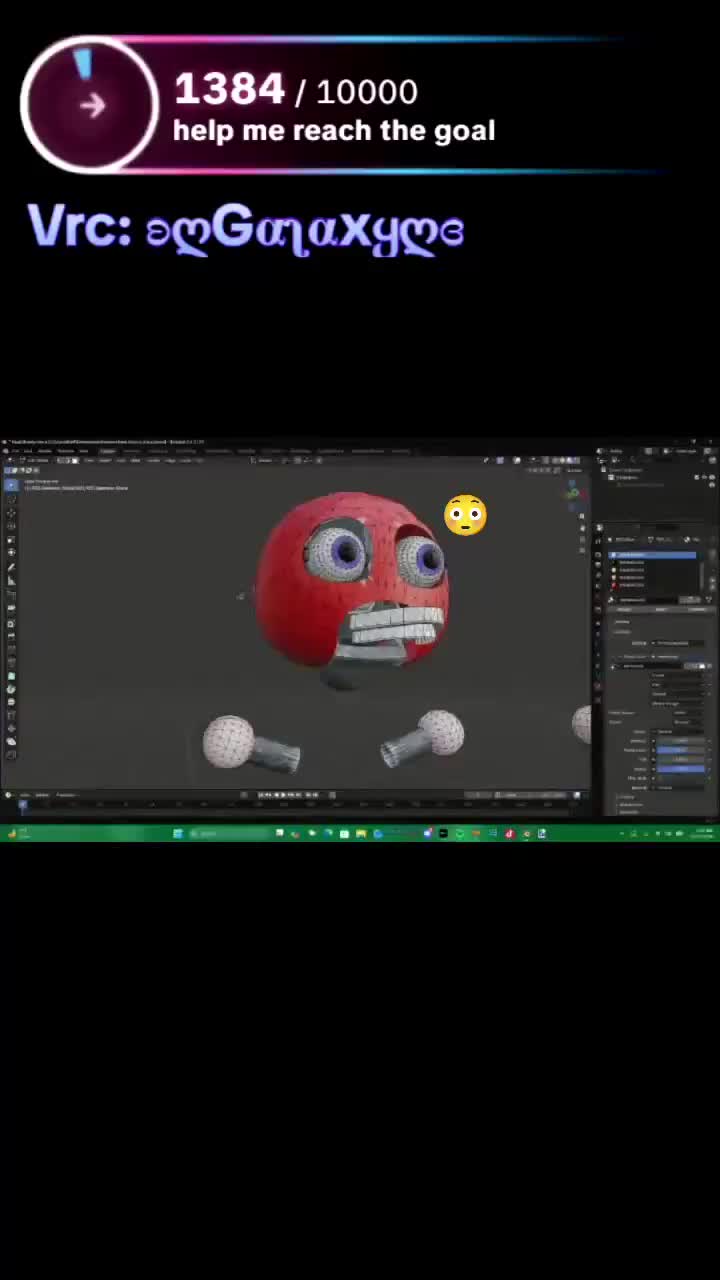
Task: Toggle perspective/orthographic view icon
Action: click(x=581, y=550)
